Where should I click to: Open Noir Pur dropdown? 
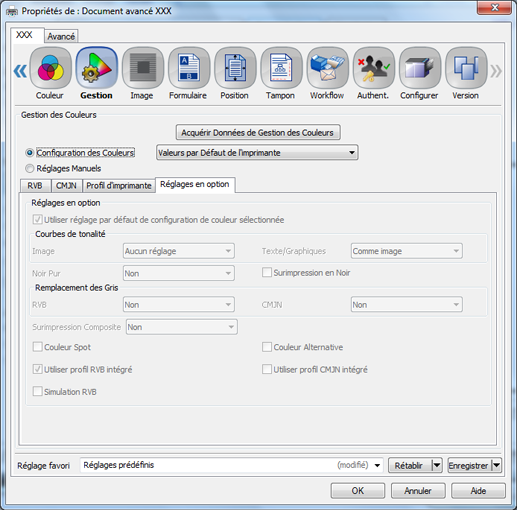point(179,273)
